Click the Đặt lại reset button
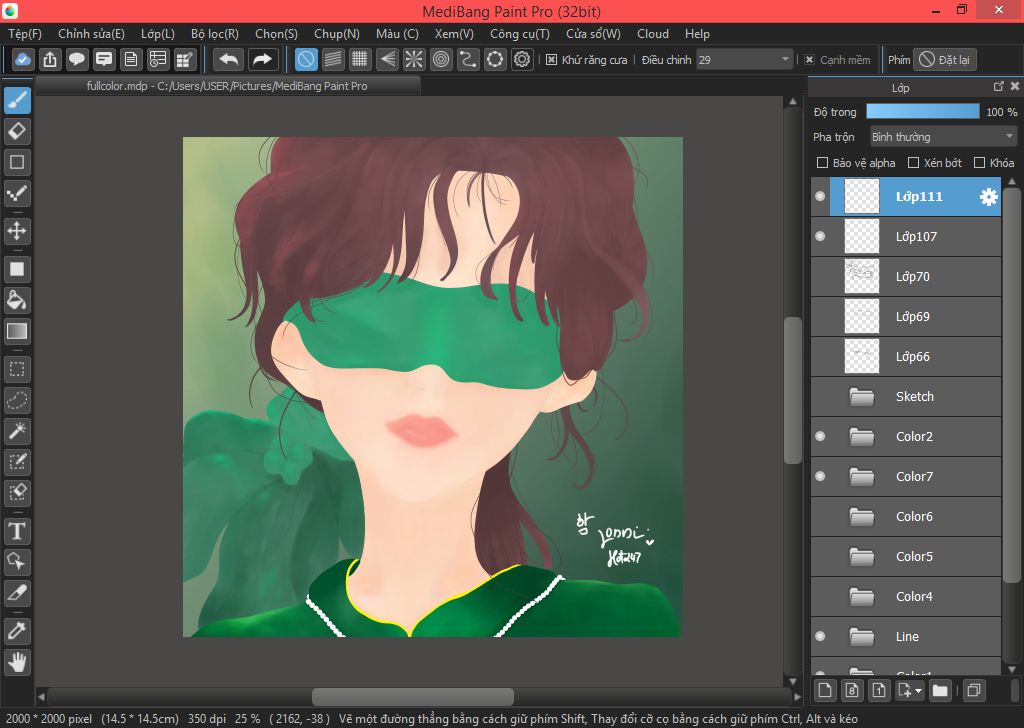Screen dimensions: 1024x728 tap(944, 59)
